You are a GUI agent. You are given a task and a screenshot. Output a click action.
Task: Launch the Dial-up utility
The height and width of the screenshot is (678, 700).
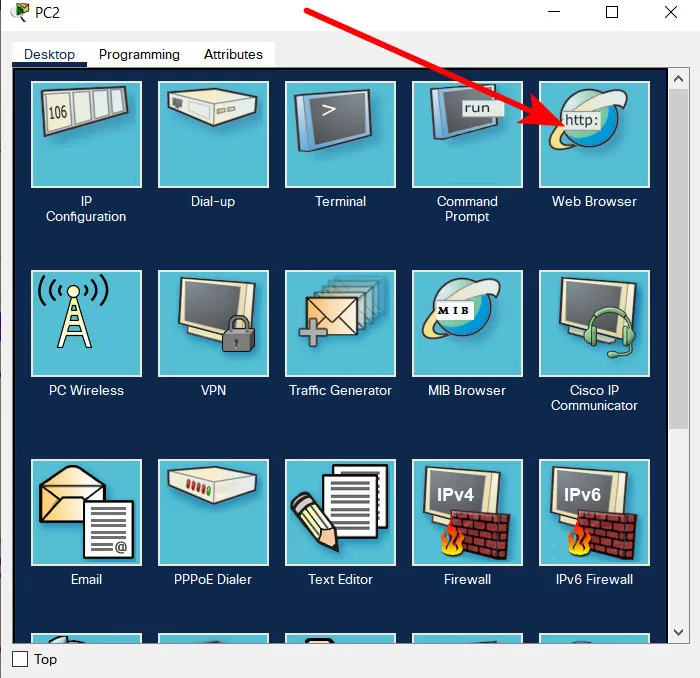tap(213, 134)
